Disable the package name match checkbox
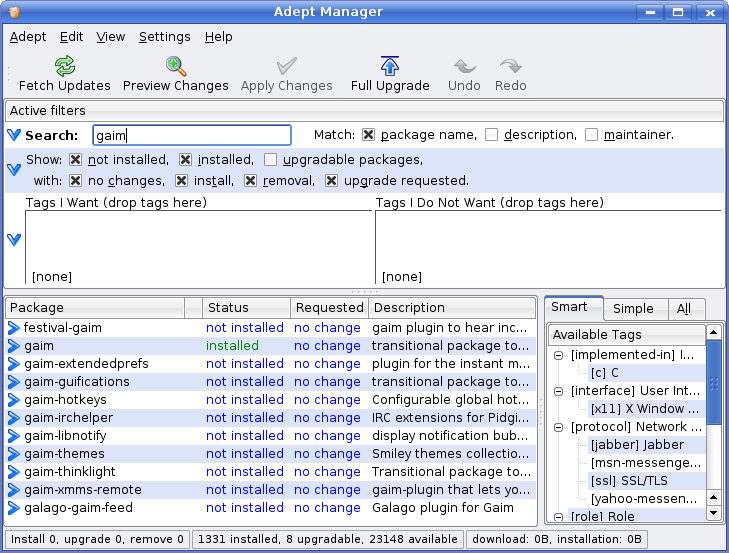This screenshot has height=553, width=729. (x=369, y=135)
